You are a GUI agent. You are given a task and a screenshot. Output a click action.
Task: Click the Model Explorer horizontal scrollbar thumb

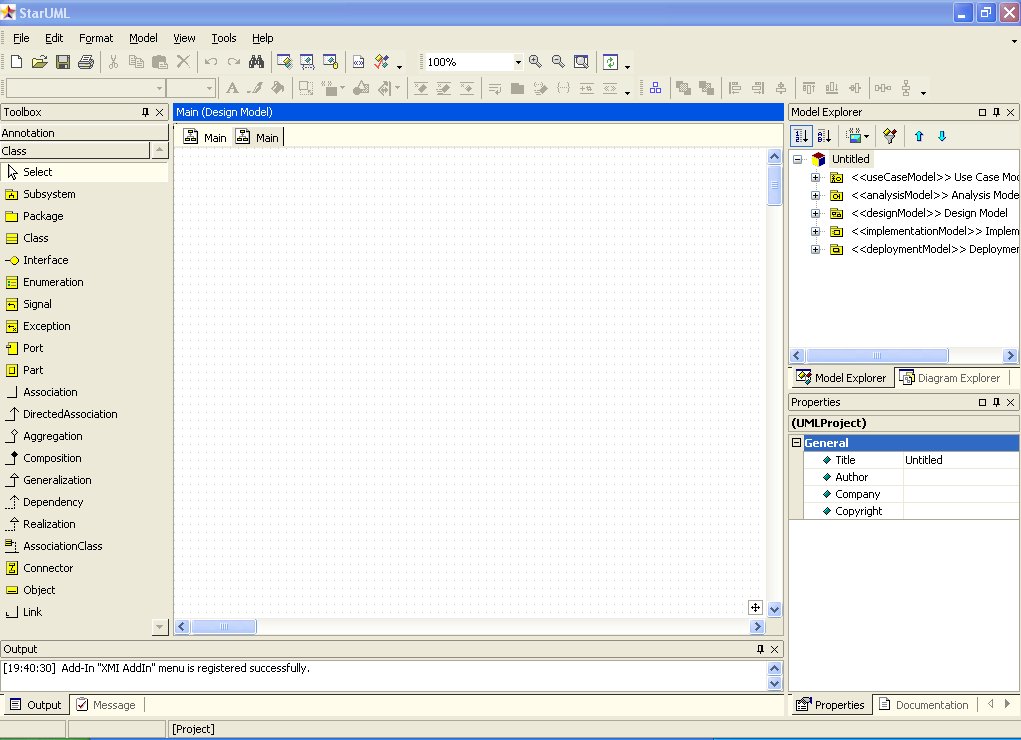(877, 356)
